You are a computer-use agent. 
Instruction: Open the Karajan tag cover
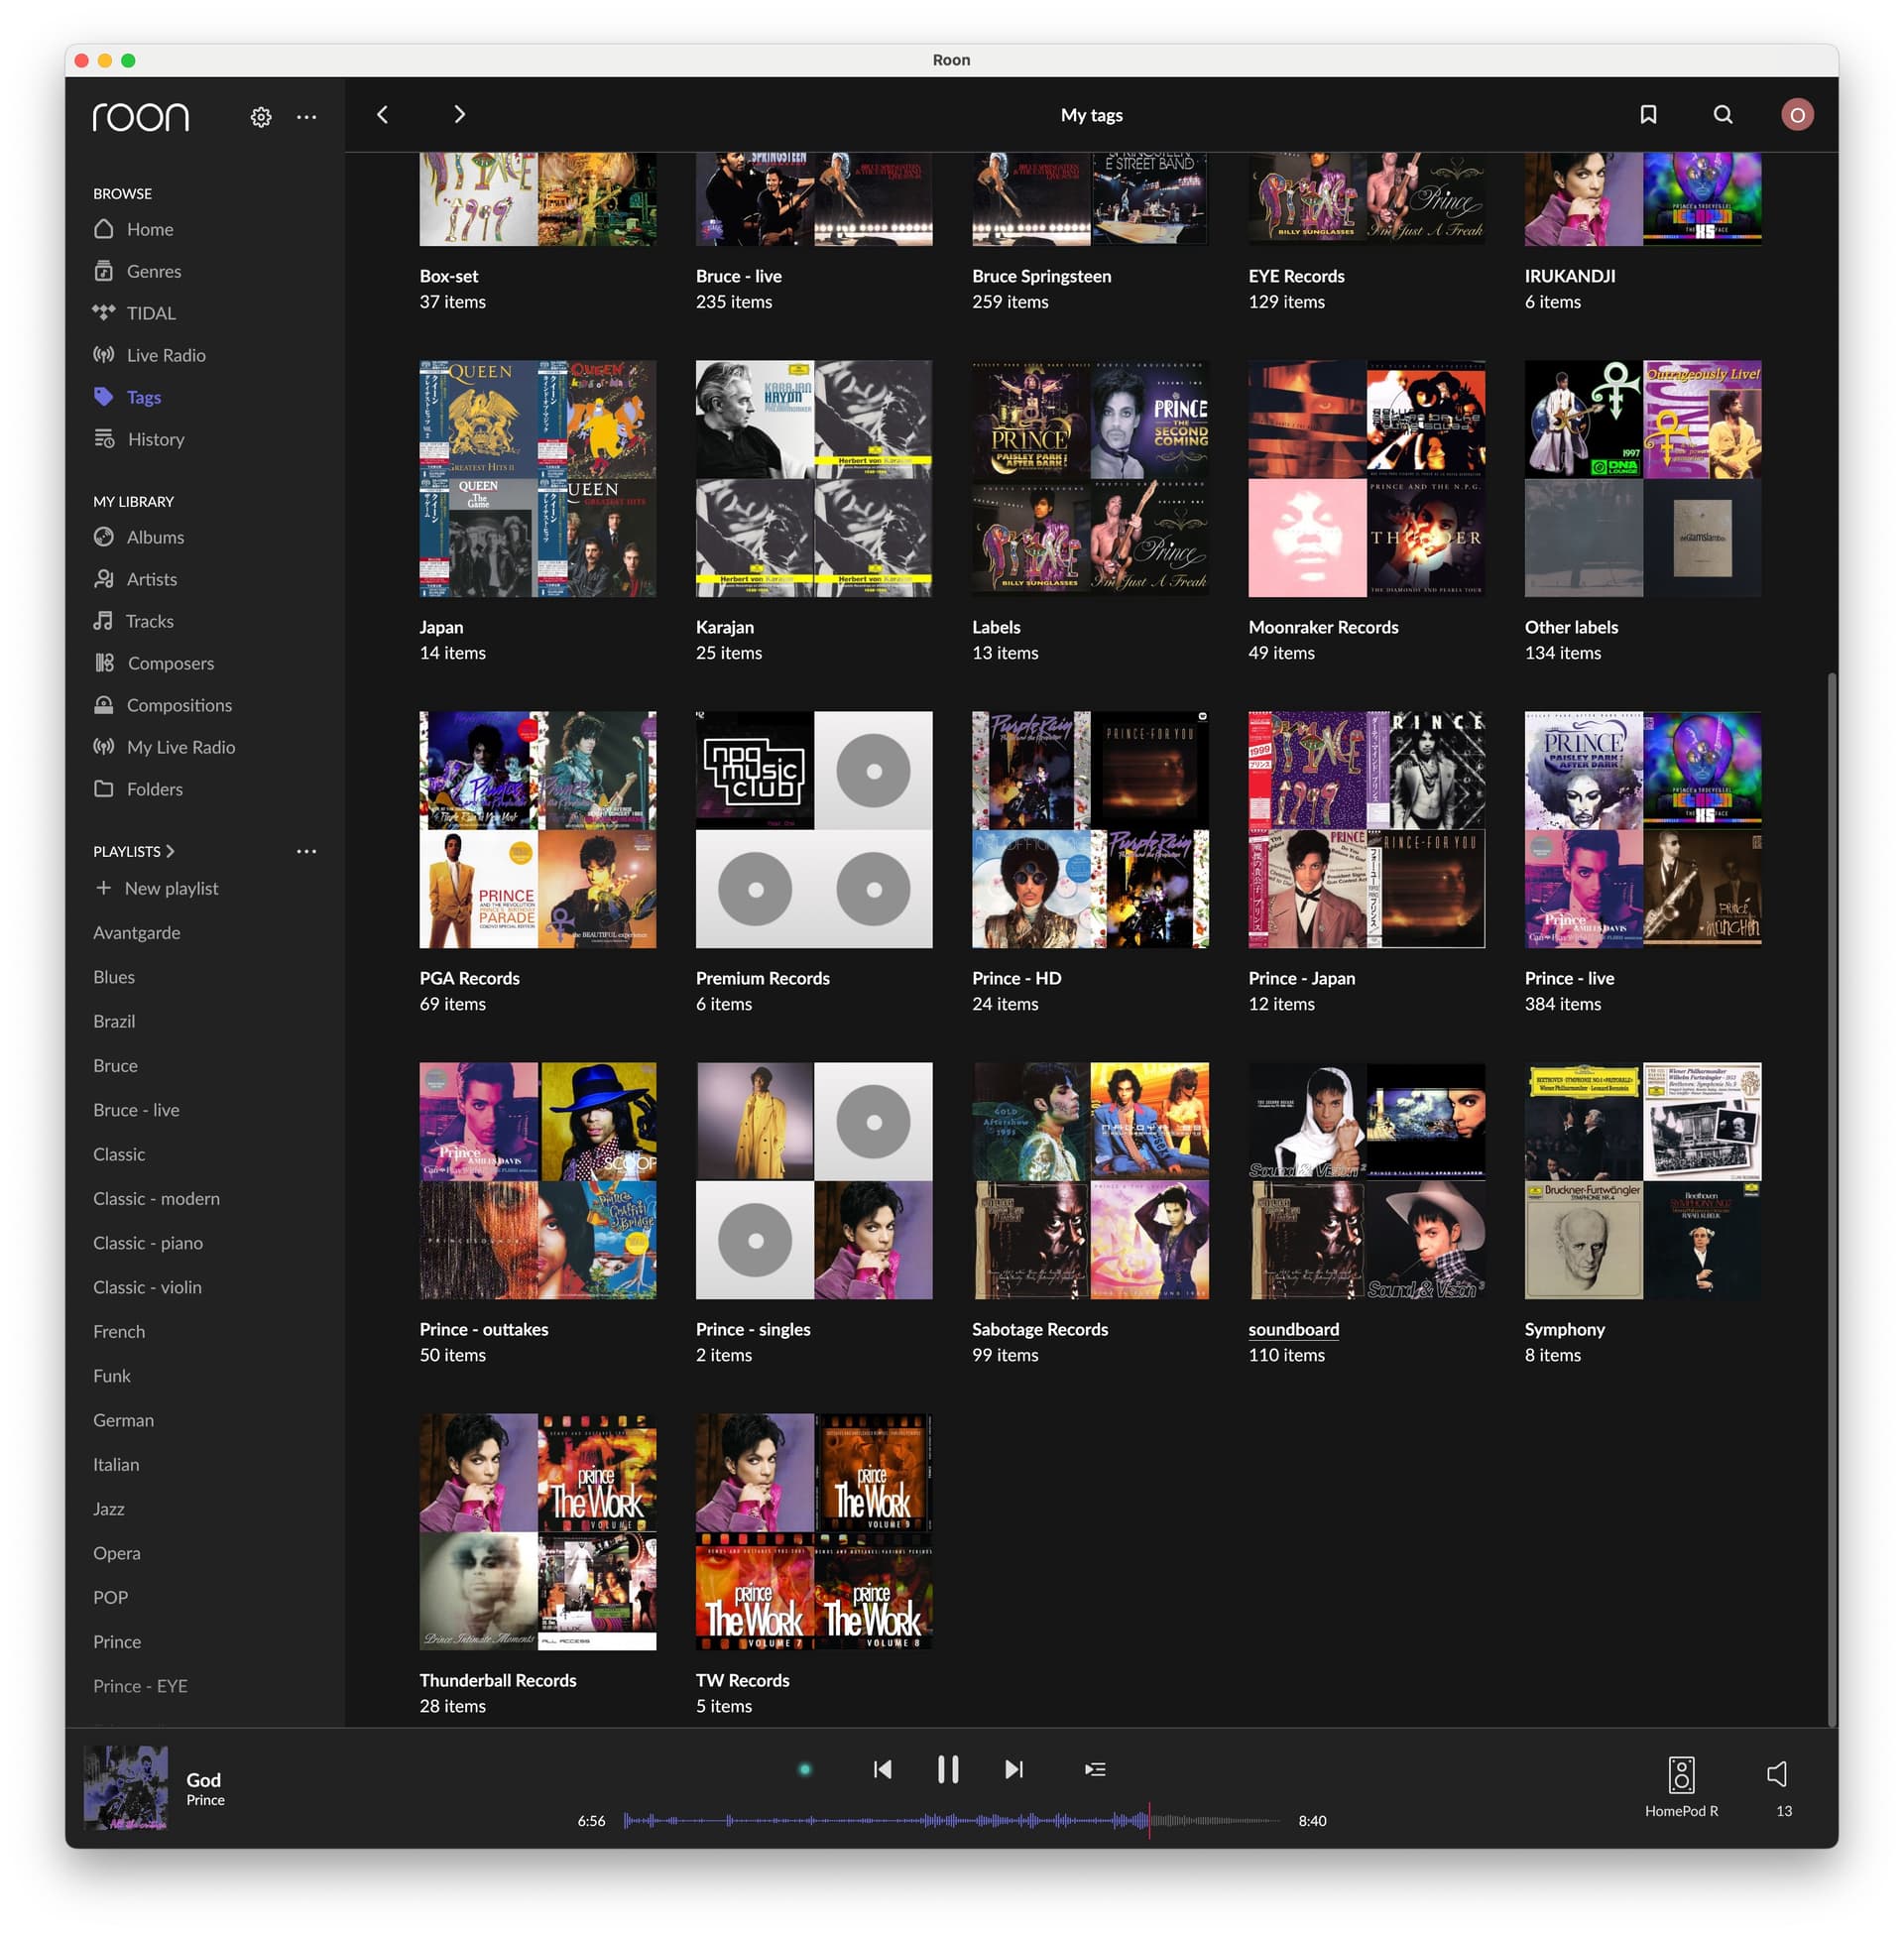tap(814, 479)
